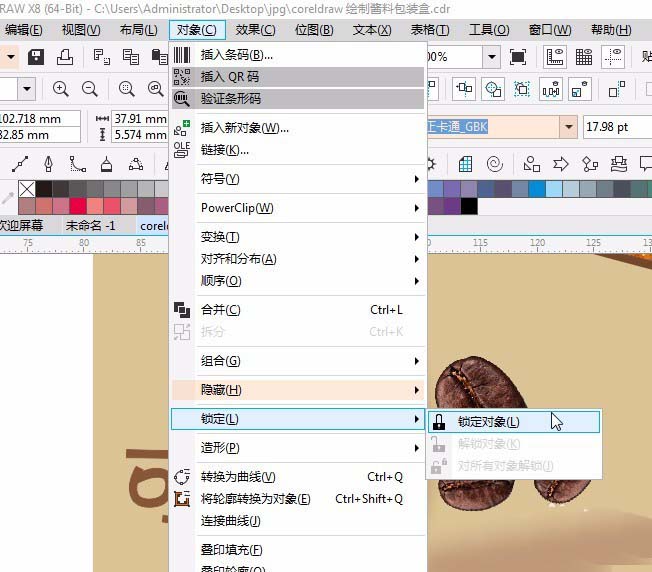Toggle the rulers display icon
Image resolution: width=652 pixels, height=572 pixels.
555,57
